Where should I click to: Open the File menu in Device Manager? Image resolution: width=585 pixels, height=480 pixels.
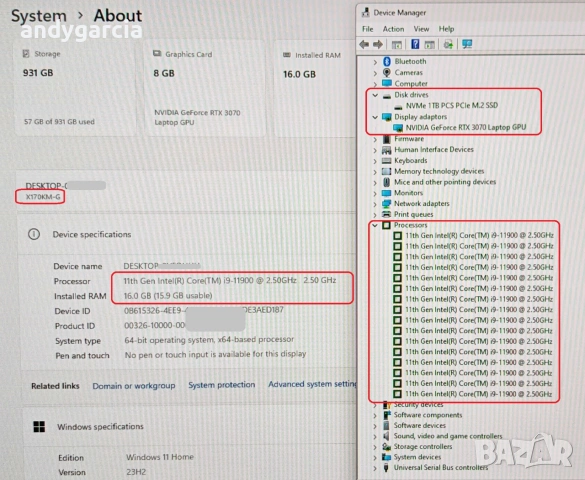coord(367,29)
